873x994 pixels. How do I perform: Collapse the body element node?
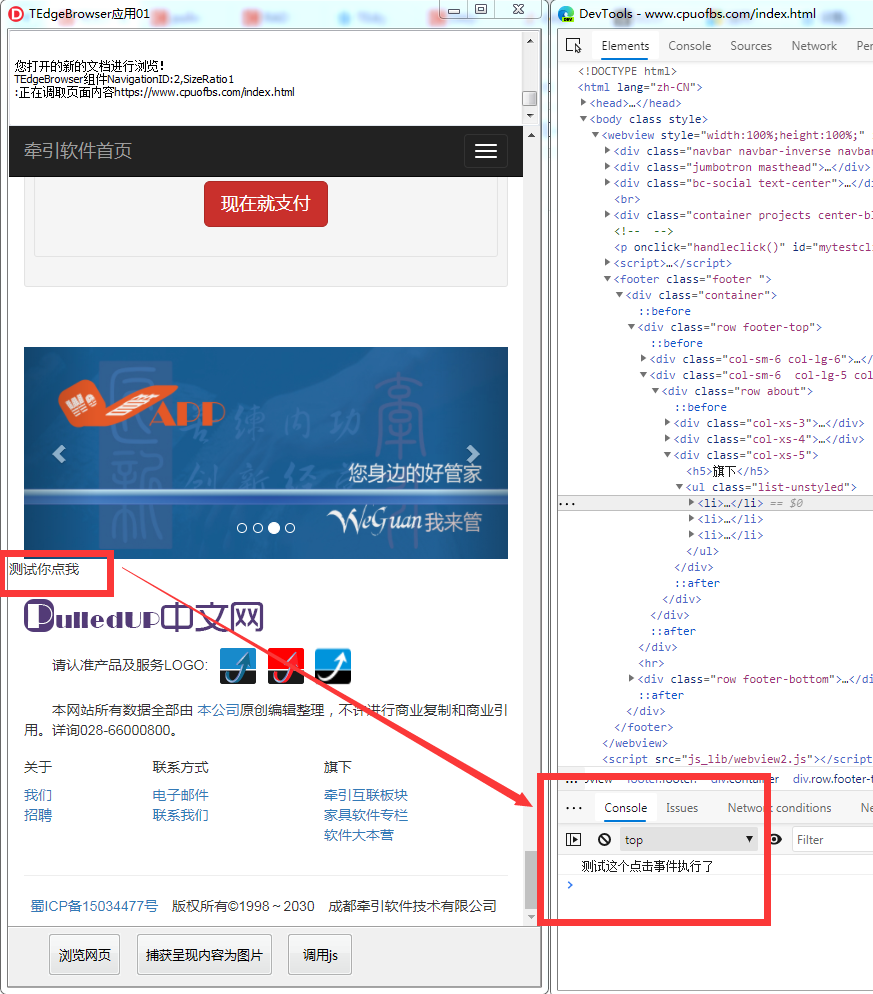pos(583,119)
